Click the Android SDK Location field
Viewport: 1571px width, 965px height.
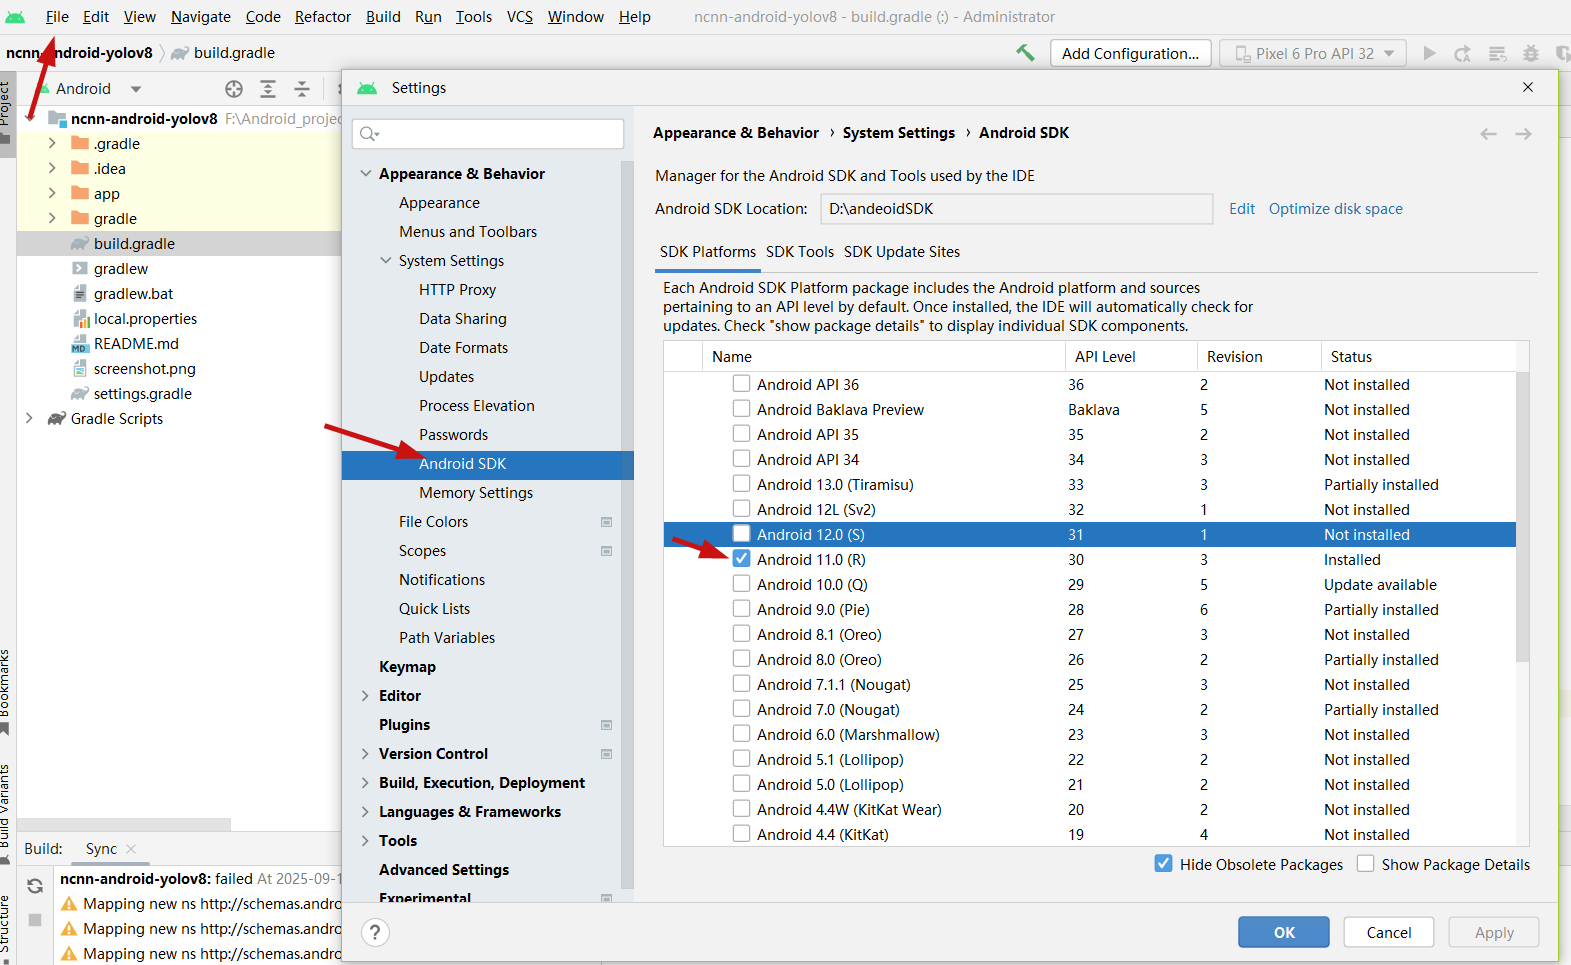point(1016,209)
